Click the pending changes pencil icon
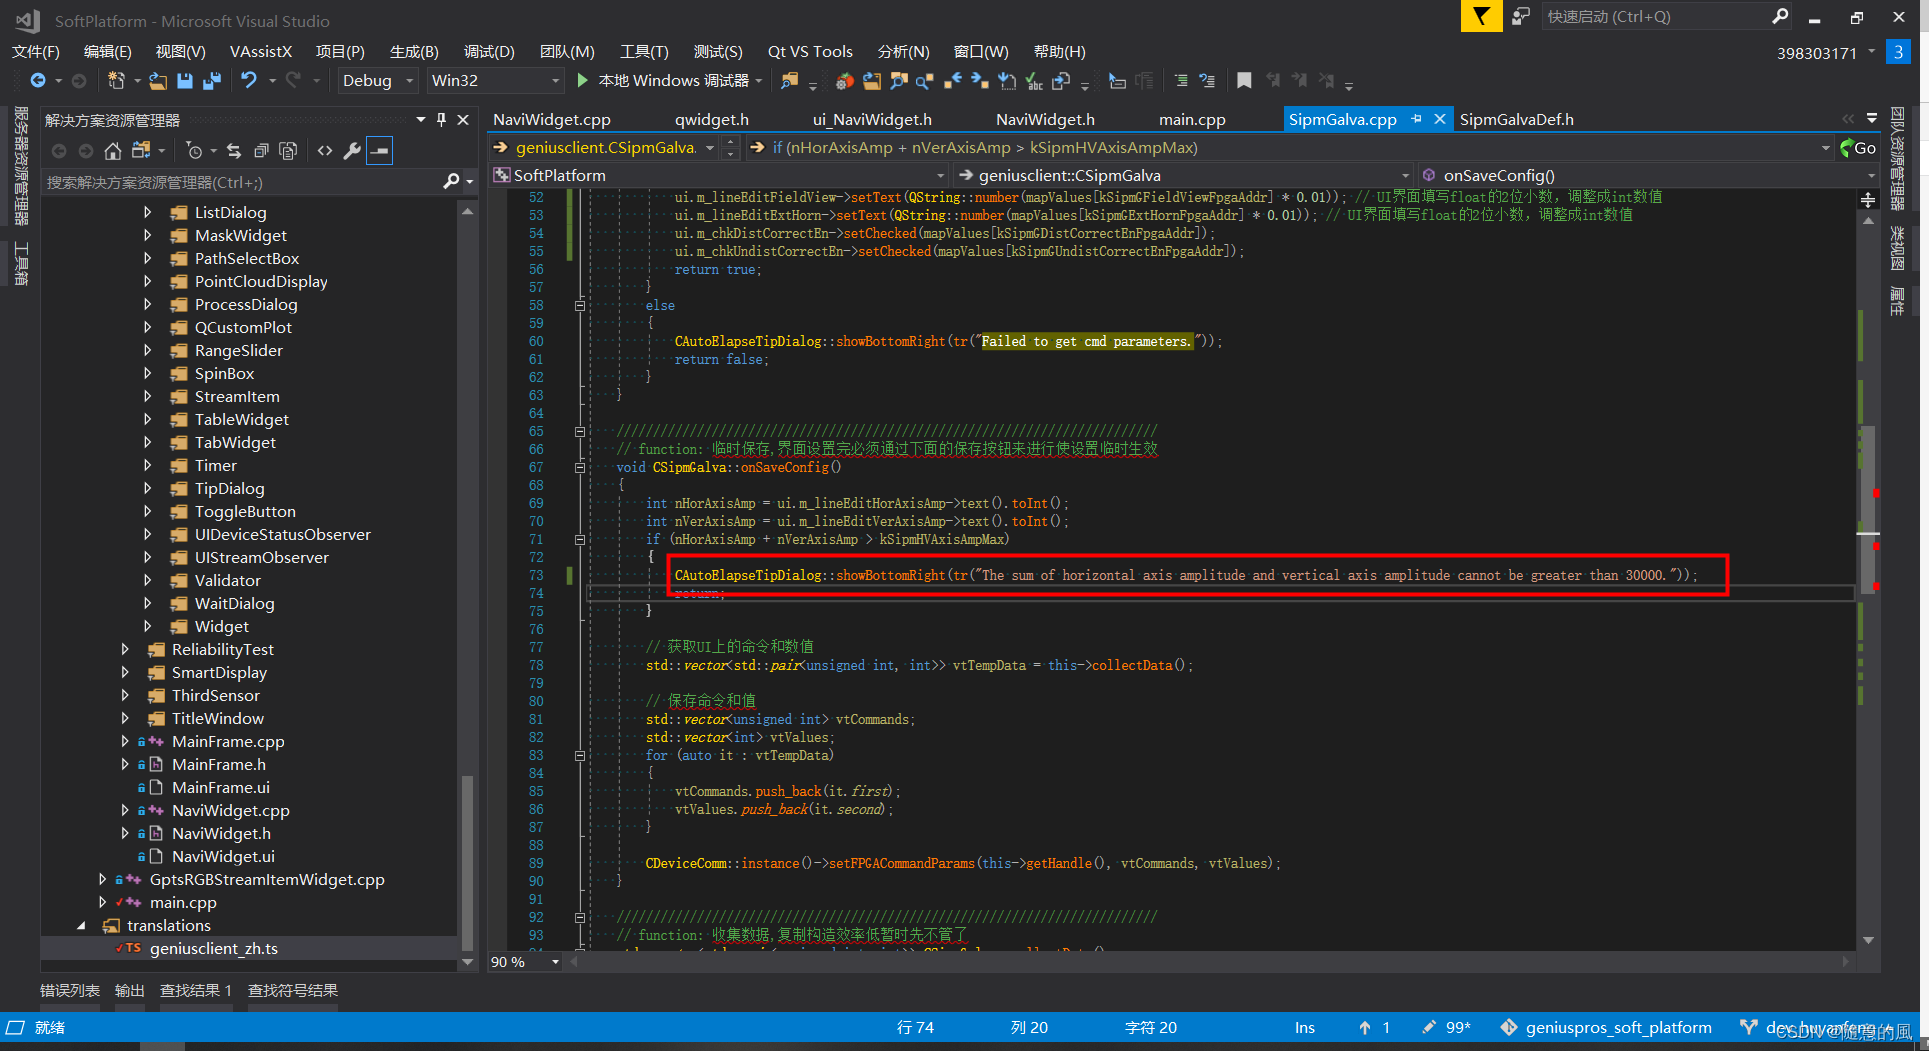Viewport: 1929px width, 1051px height. [x=1429, y=1027]
